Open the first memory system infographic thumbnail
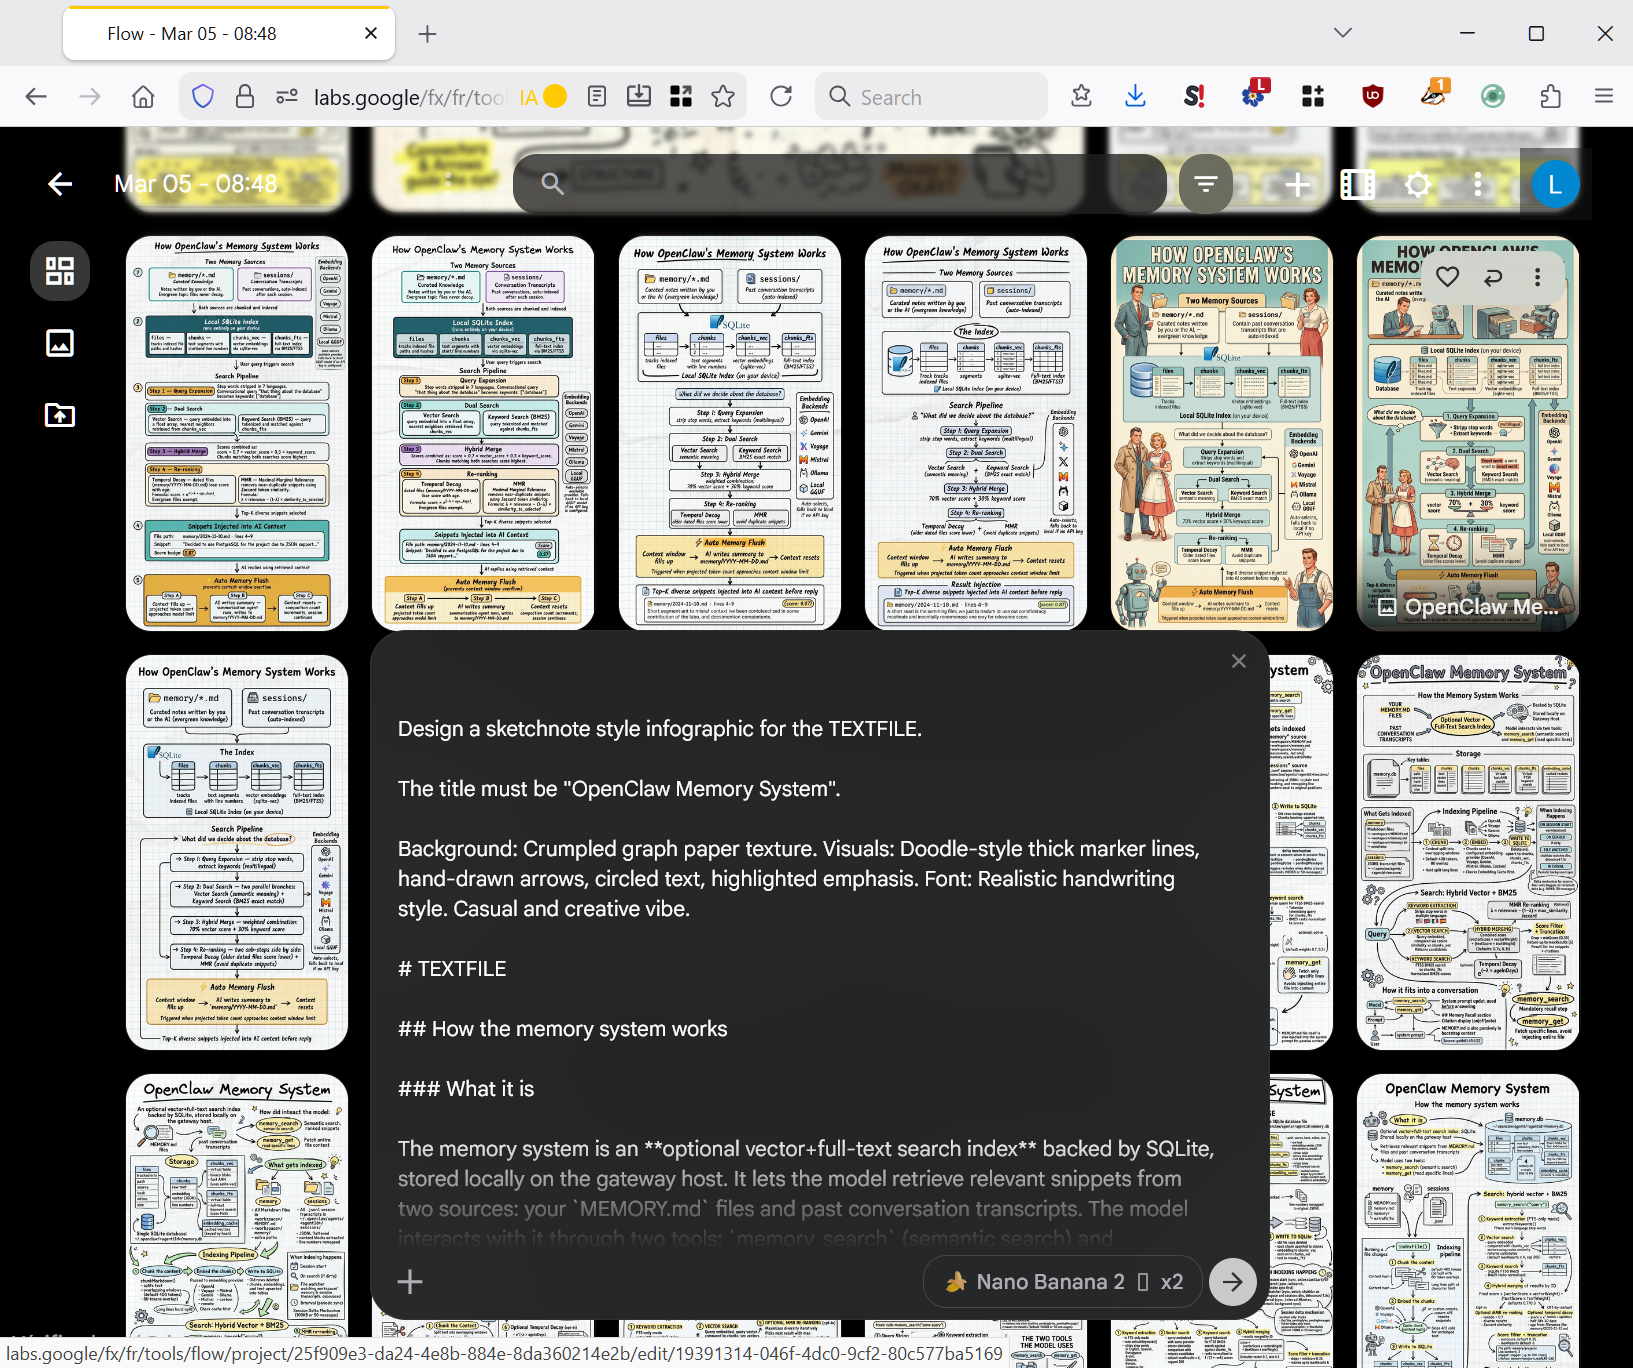The height and width of the screenshot is (1368, 1633). [237, 433]
